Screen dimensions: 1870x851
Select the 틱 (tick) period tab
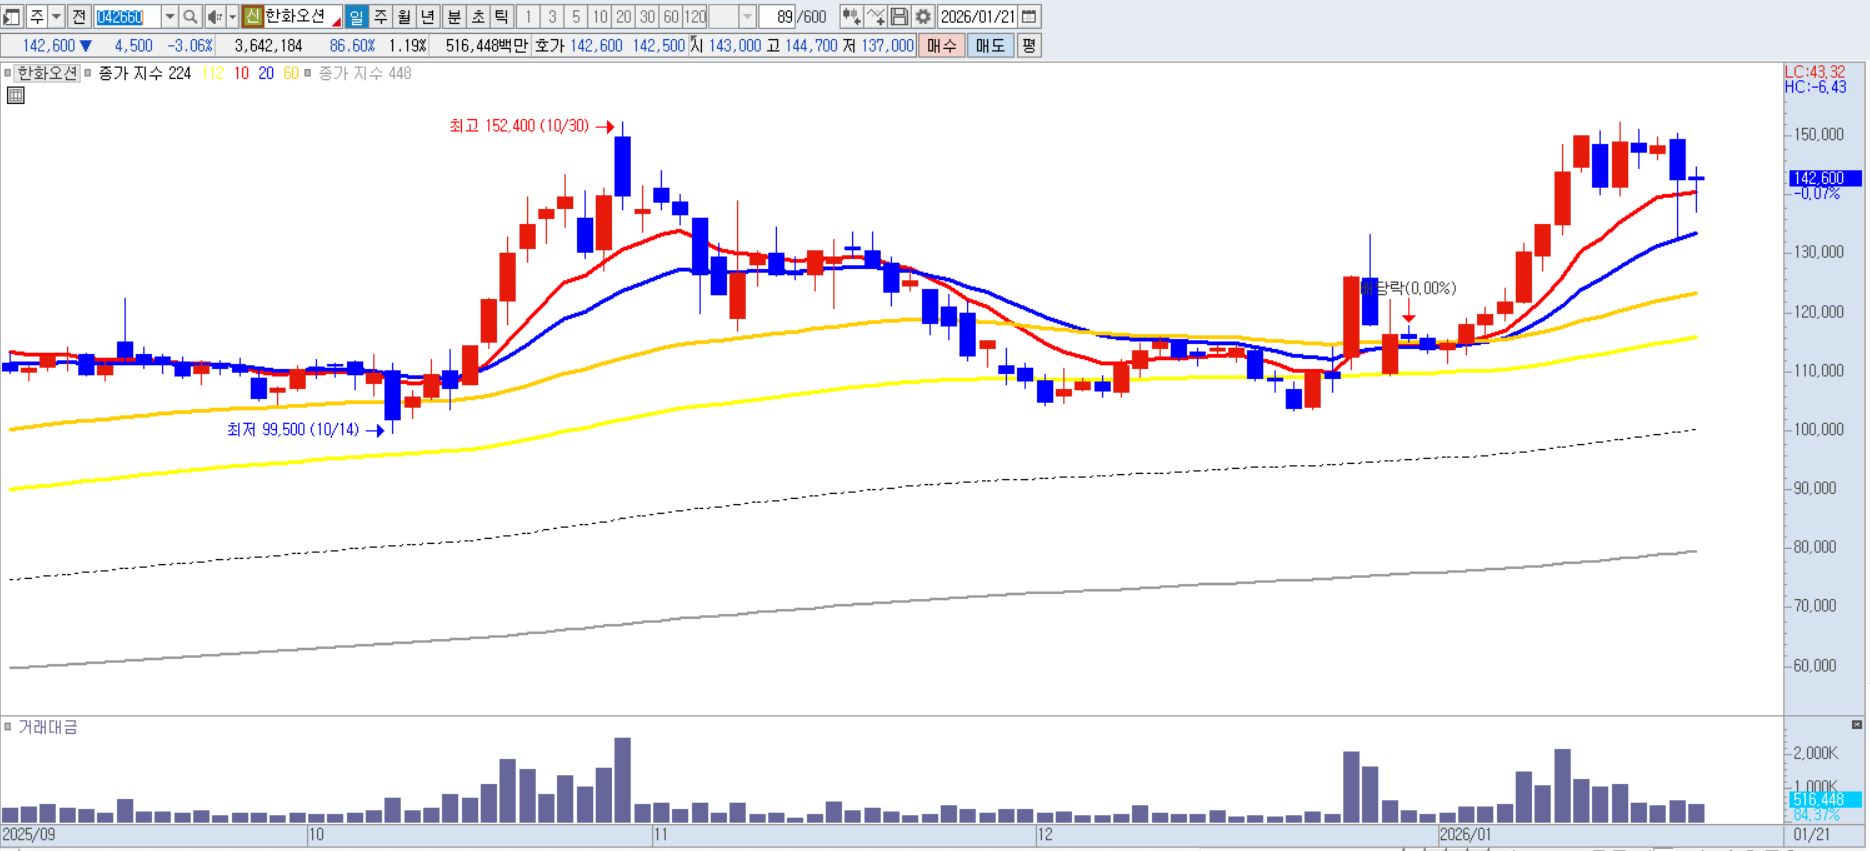[502, 17]
